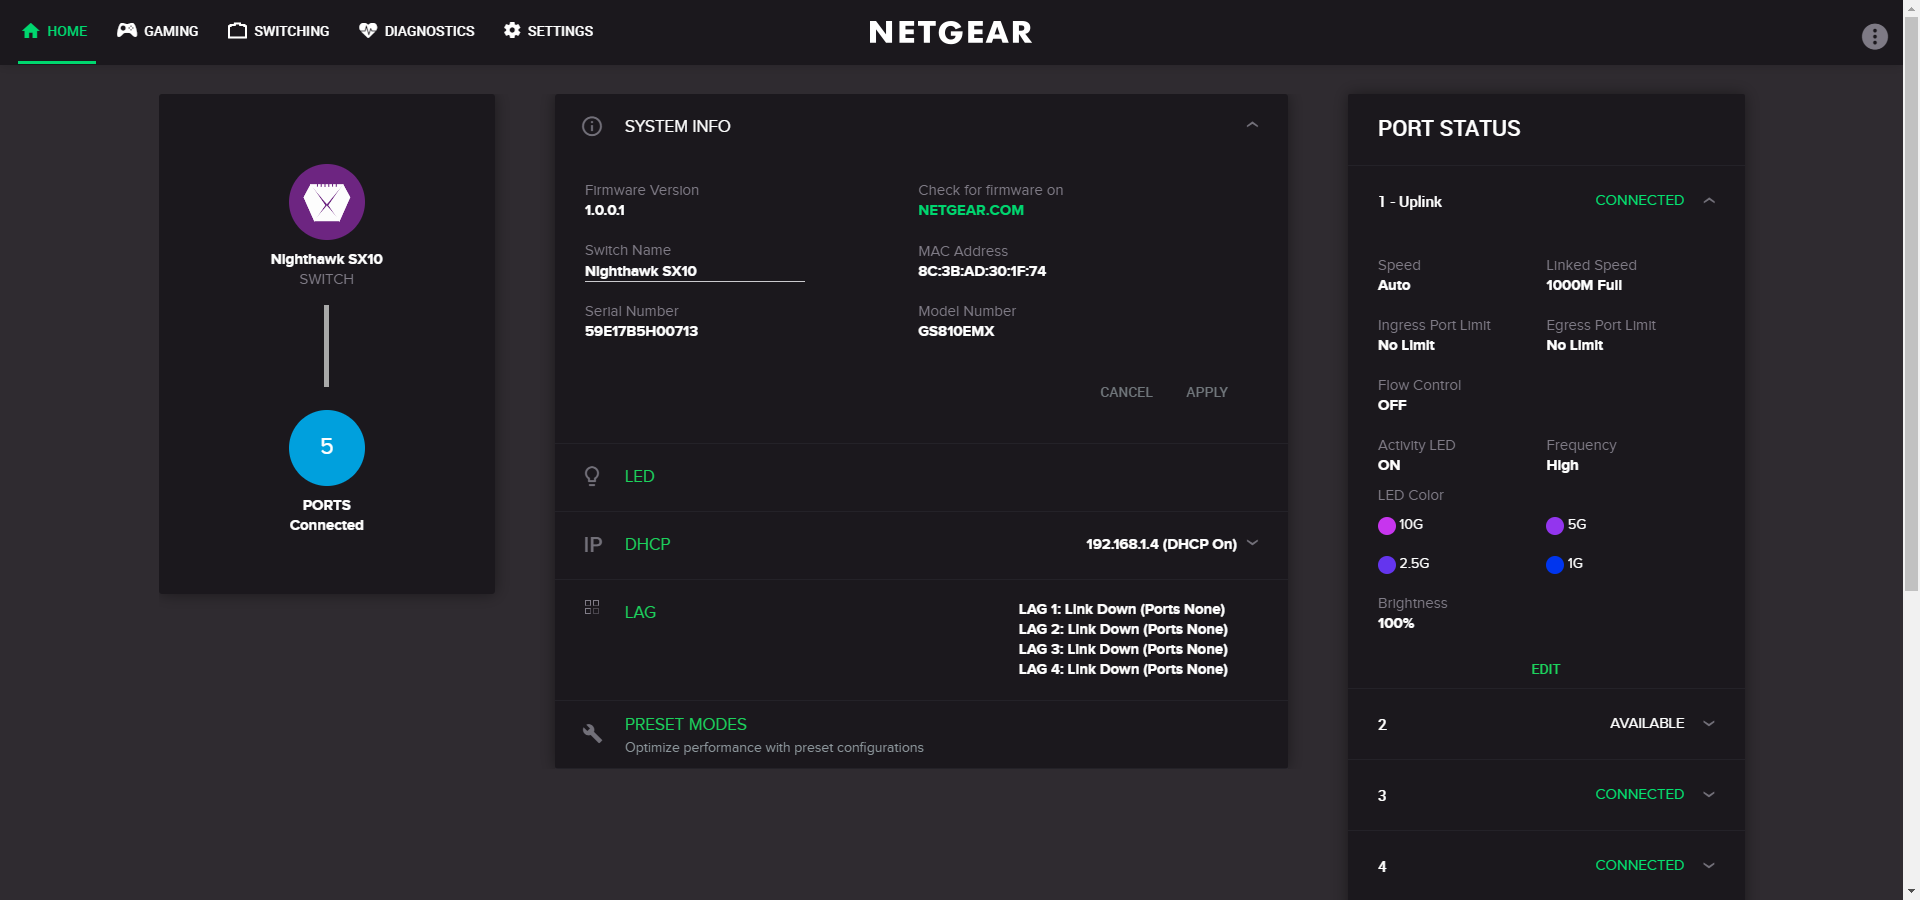Viewport: 1920px width, 900px height.
Task: Click the Switching rectangle icon
Action: [237, 31]
